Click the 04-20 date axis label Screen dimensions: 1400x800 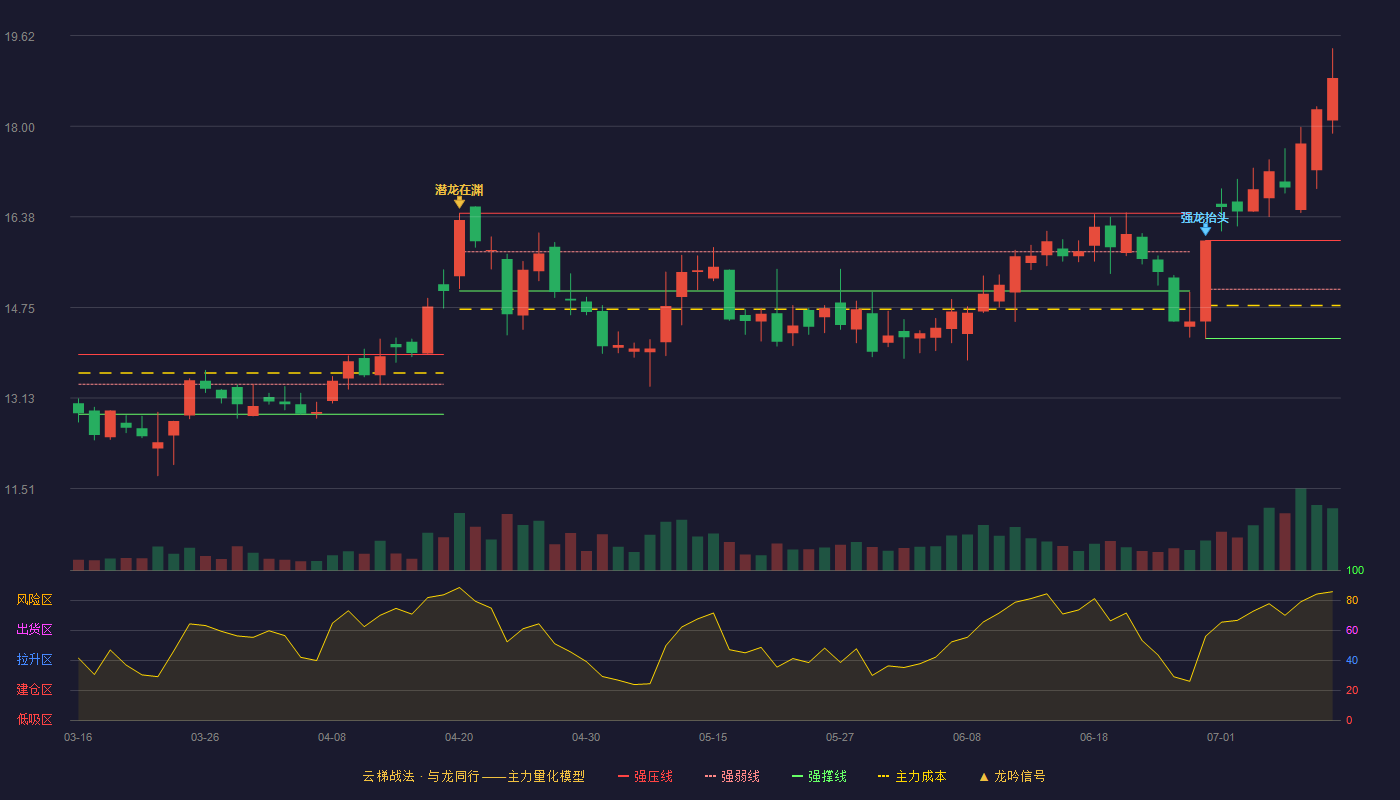(x=459, y=737)
